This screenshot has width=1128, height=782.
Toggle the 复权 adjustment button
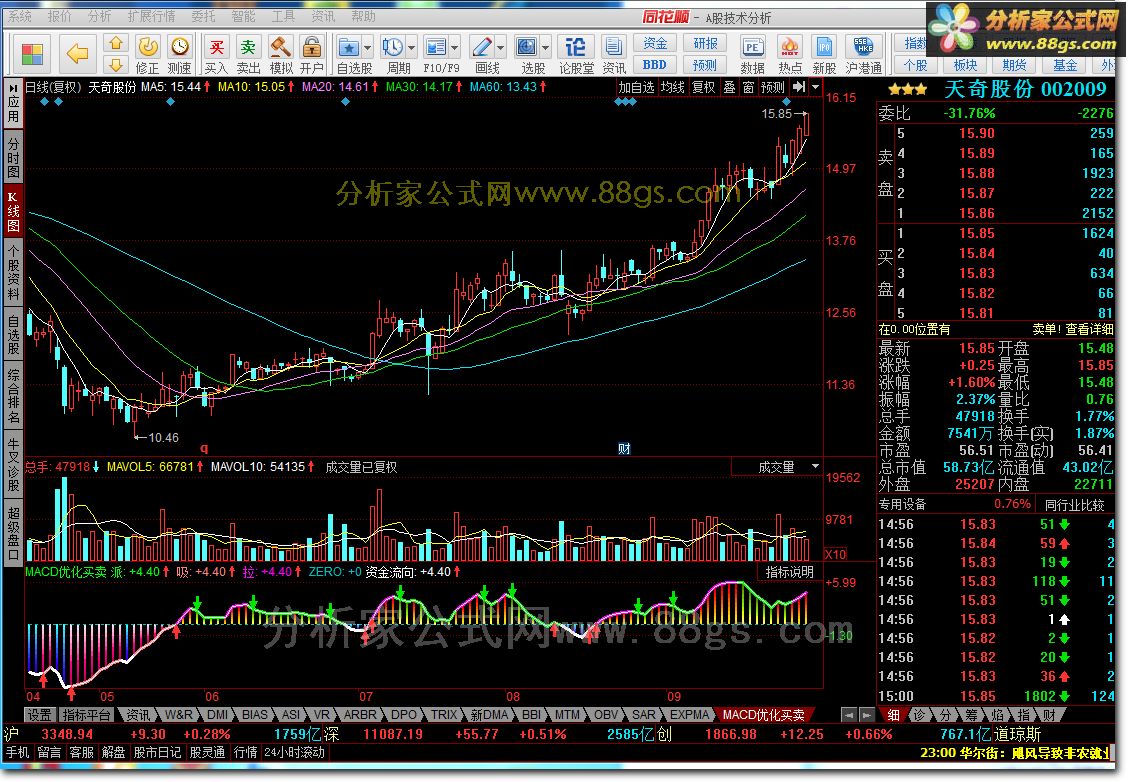click(x=704, y=87)
